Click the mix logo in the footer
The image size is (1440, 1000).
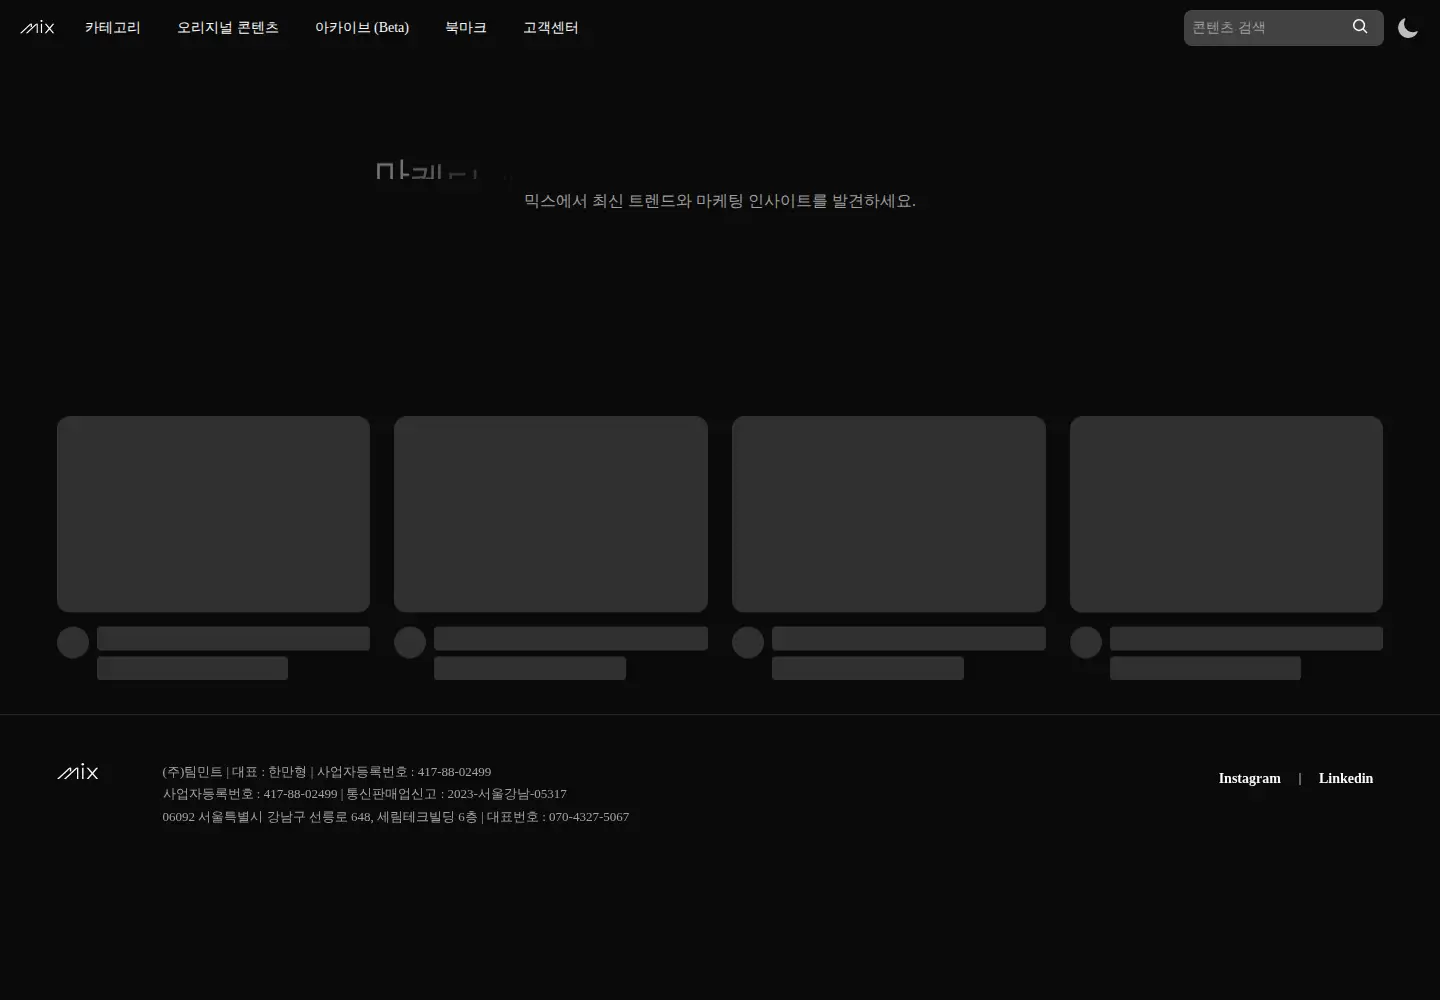78,772
